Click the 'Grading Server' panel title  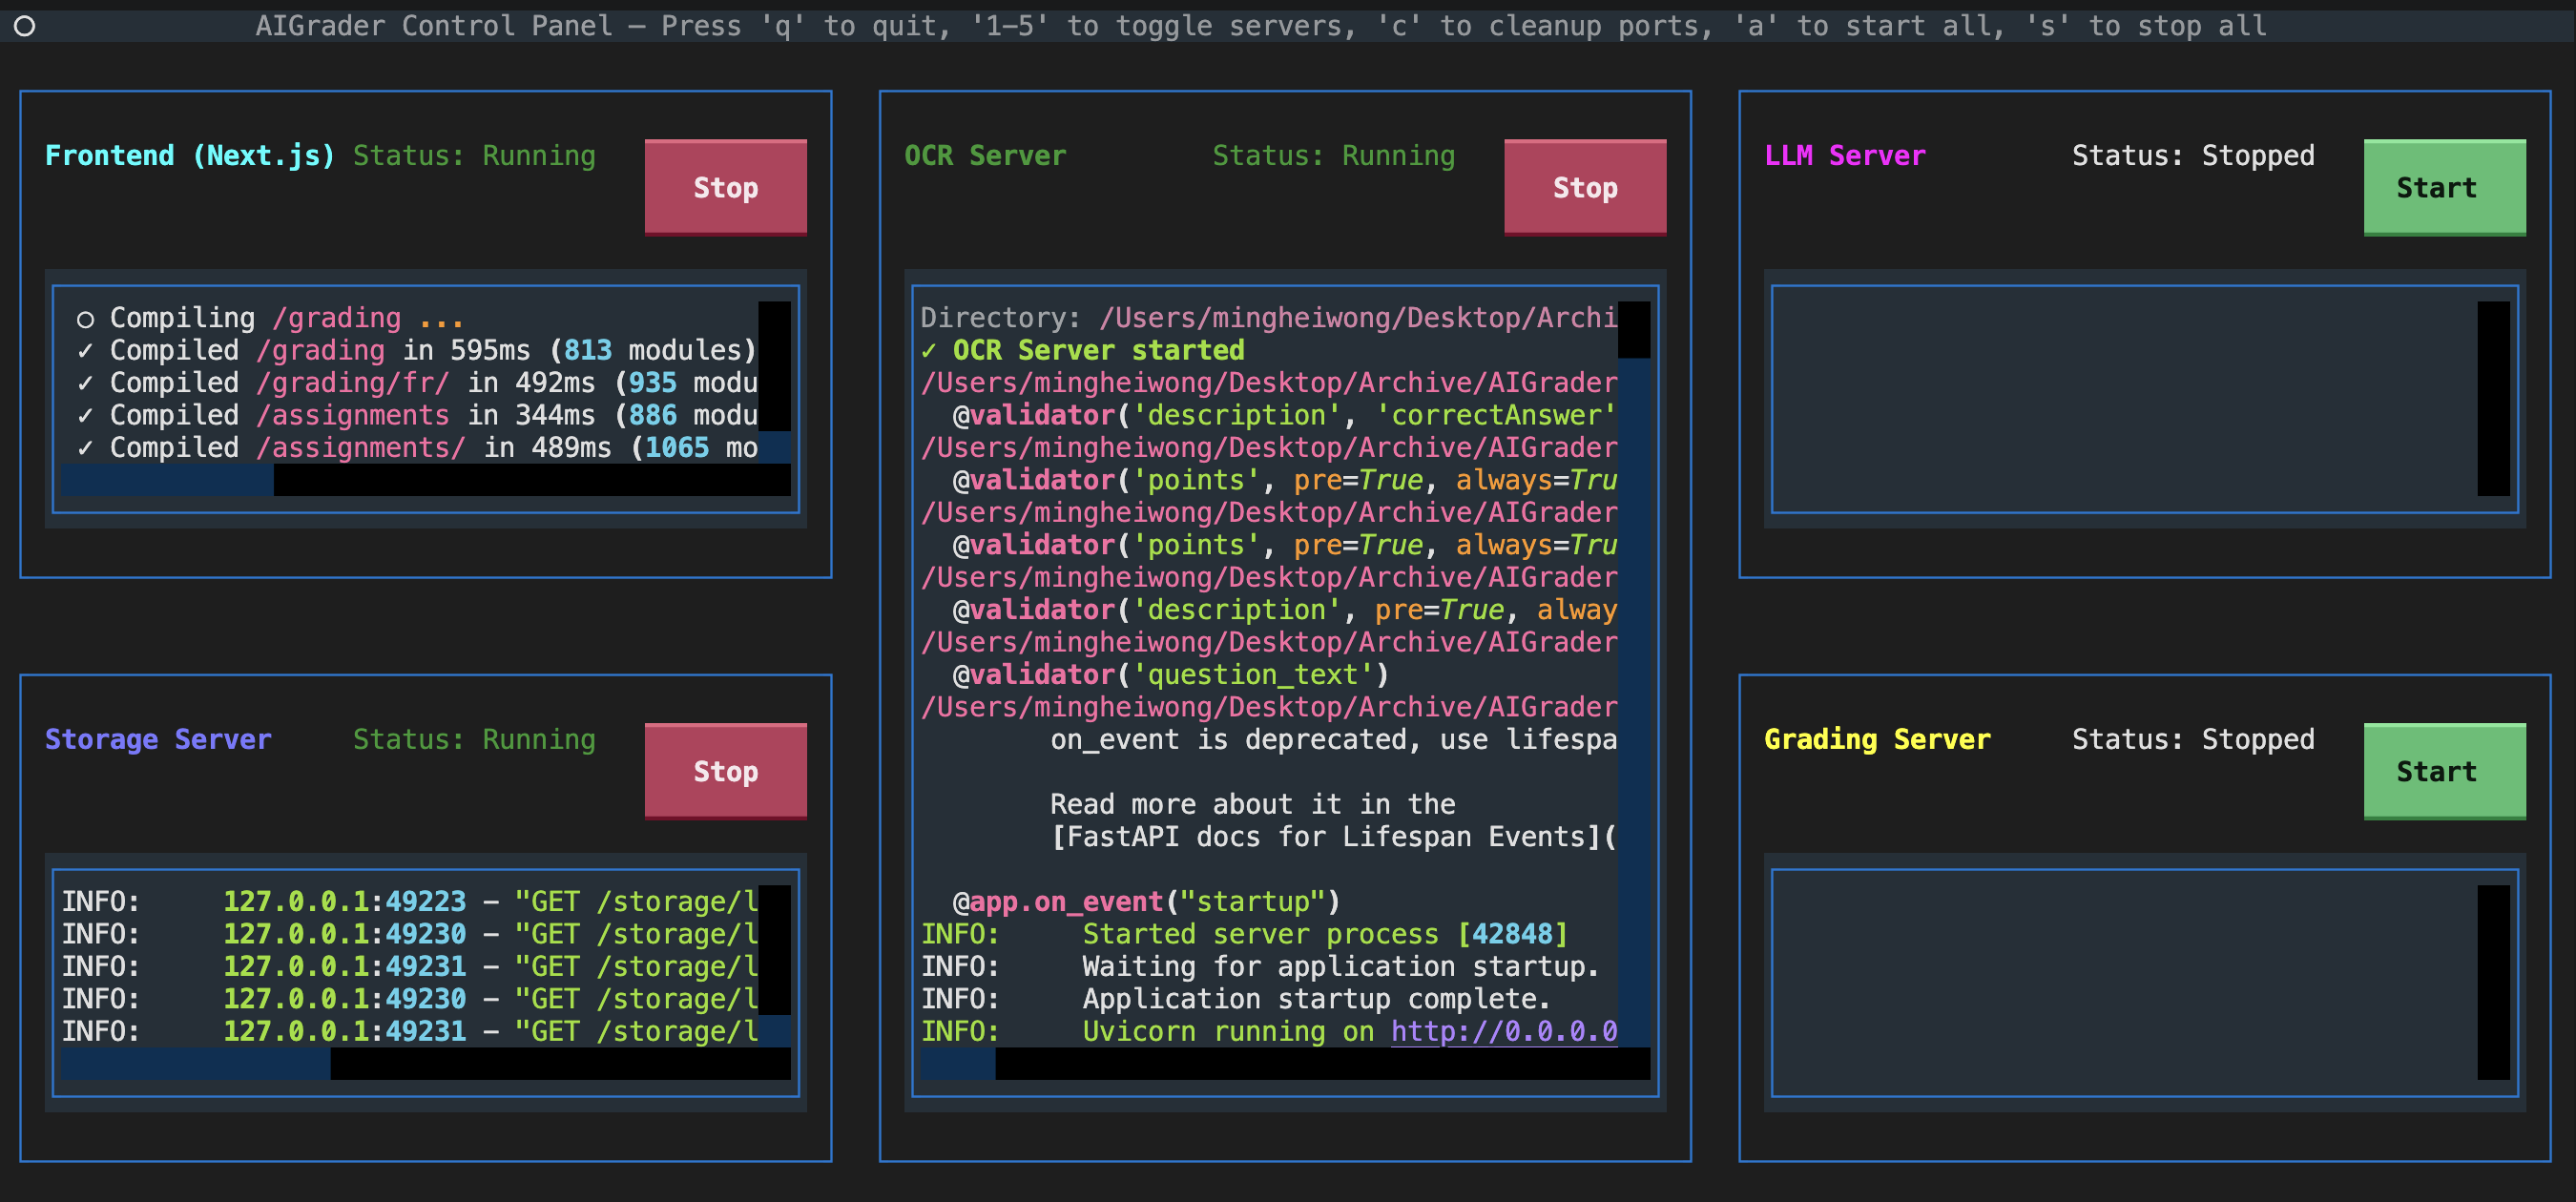click(1877, 739)
